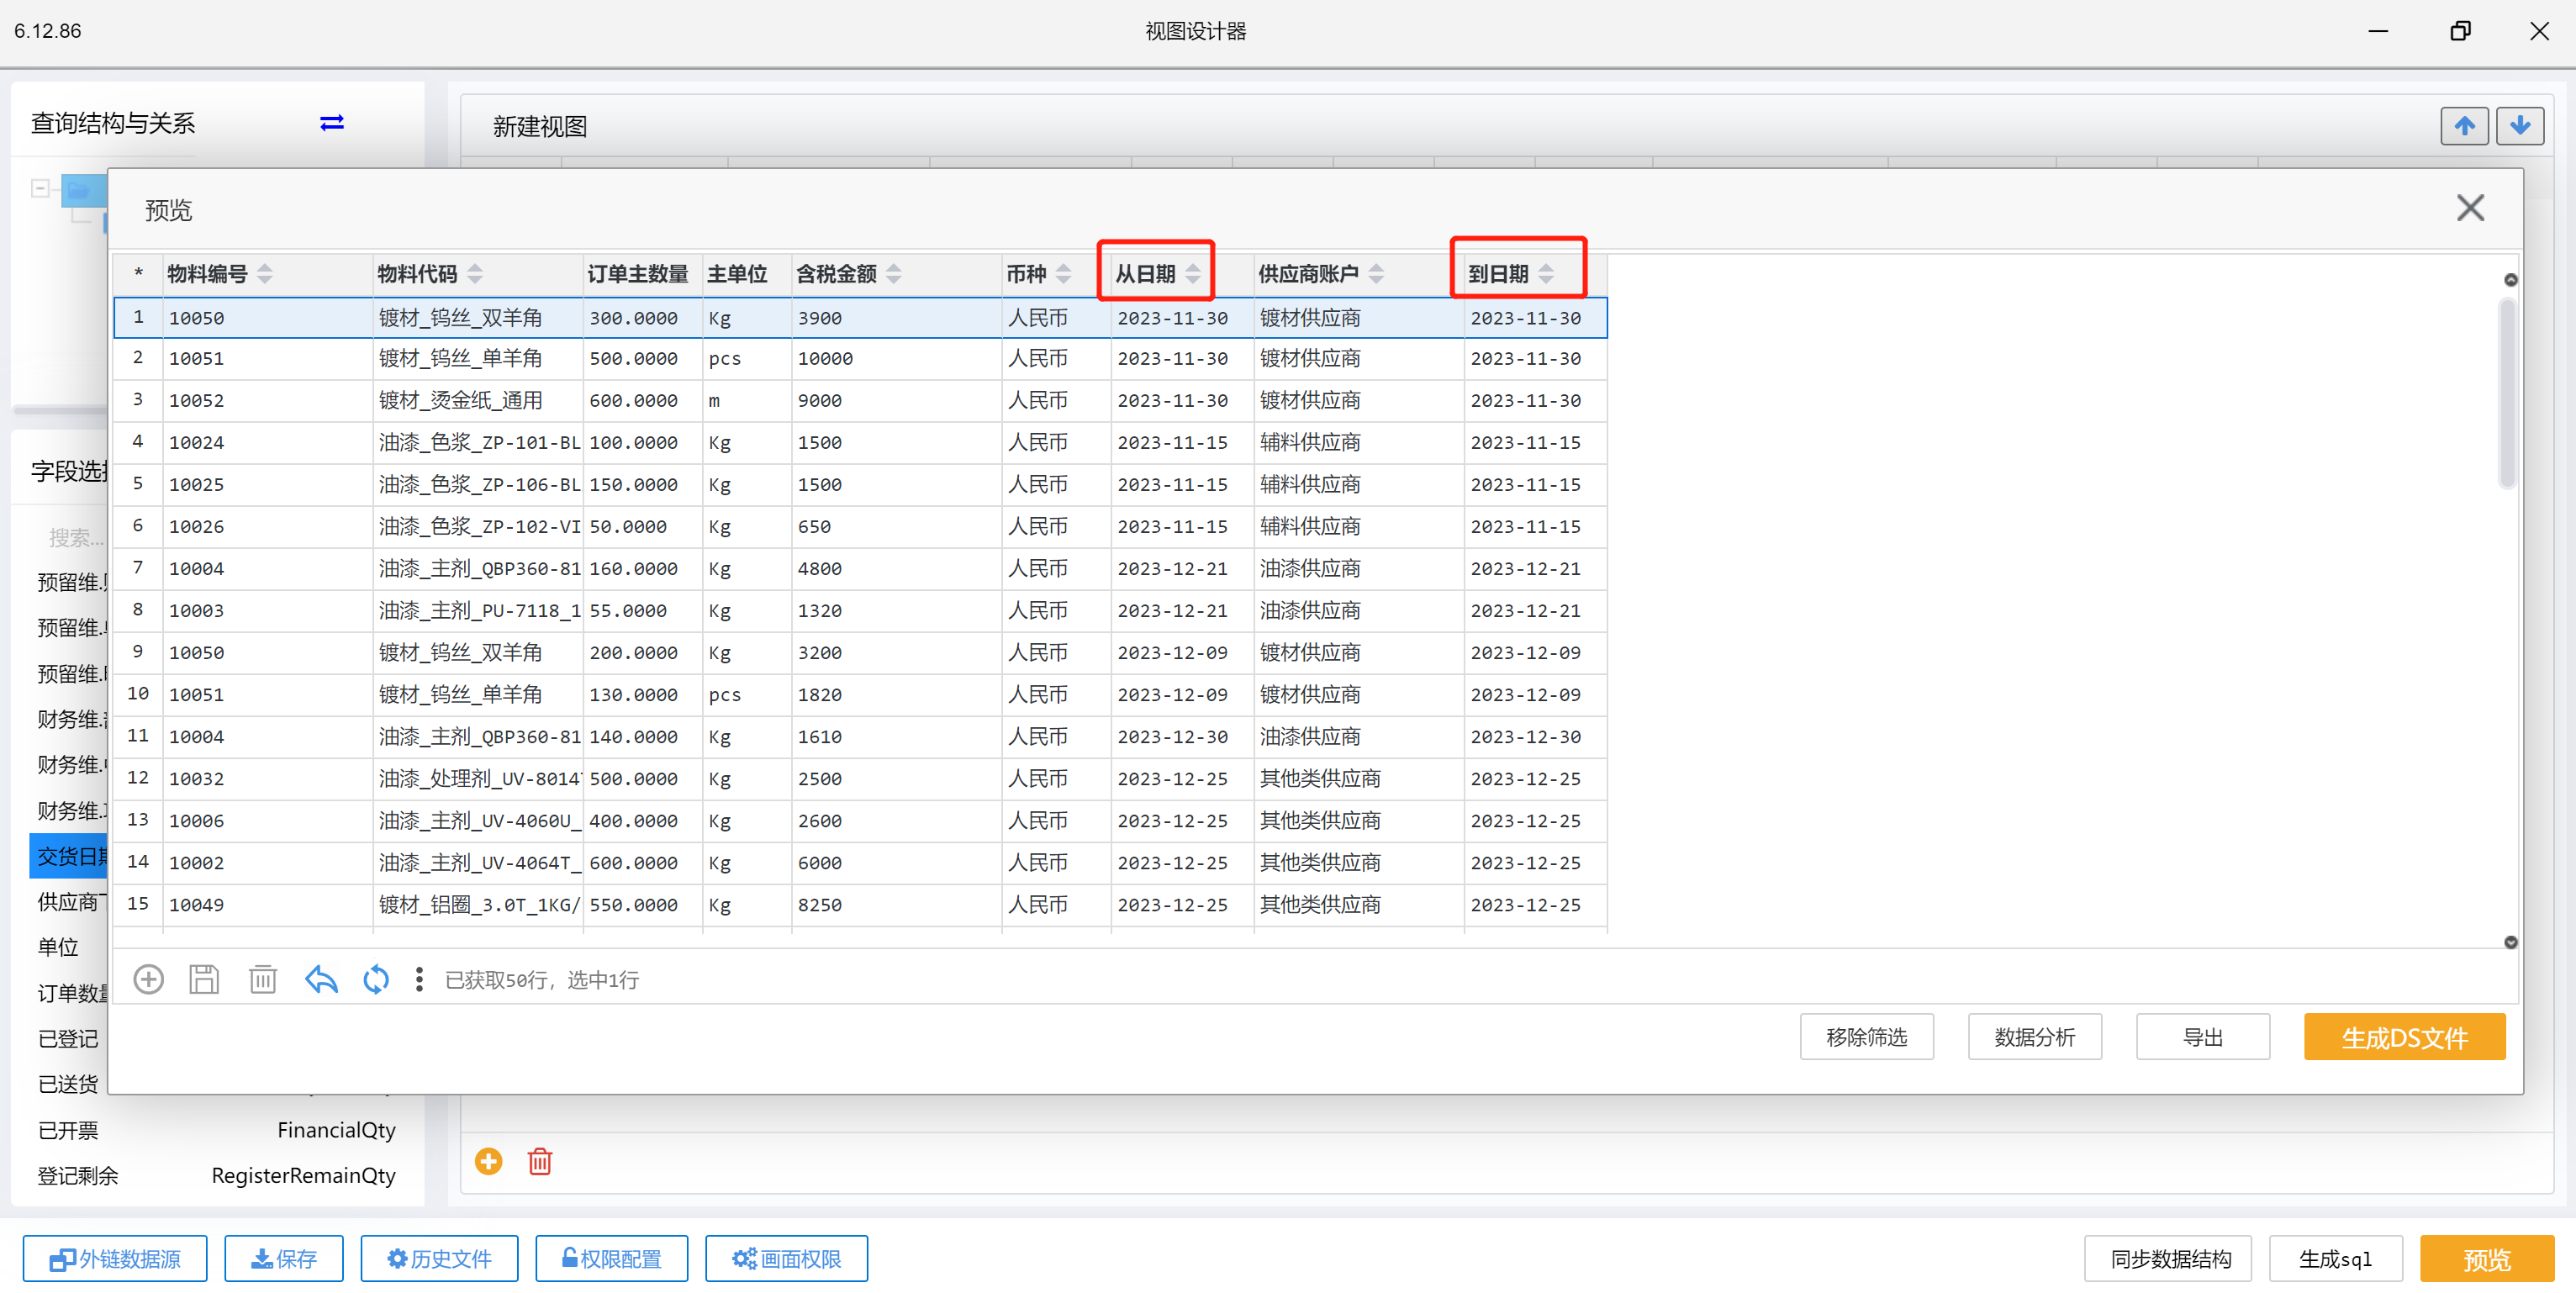Click the orange add plus icon below view

pyautogui.click(x=489, y=1161)
